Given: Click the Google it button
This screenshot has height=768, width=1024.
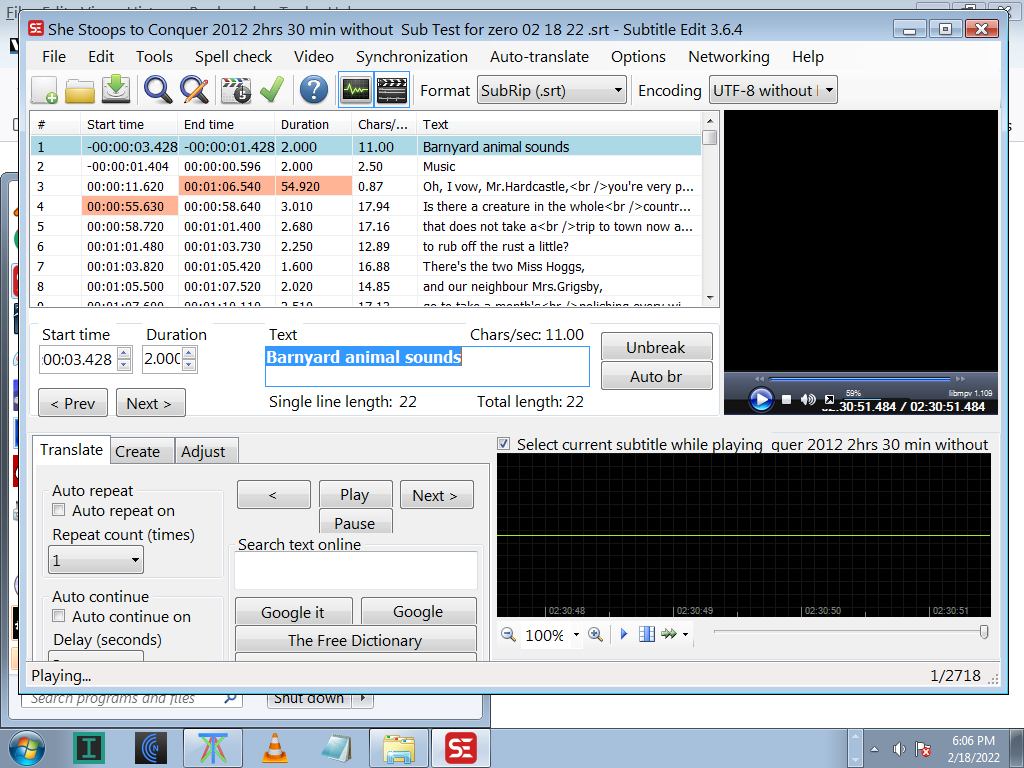Looking at the screenshot, I should pyautogui.click(x=293, y=612).
